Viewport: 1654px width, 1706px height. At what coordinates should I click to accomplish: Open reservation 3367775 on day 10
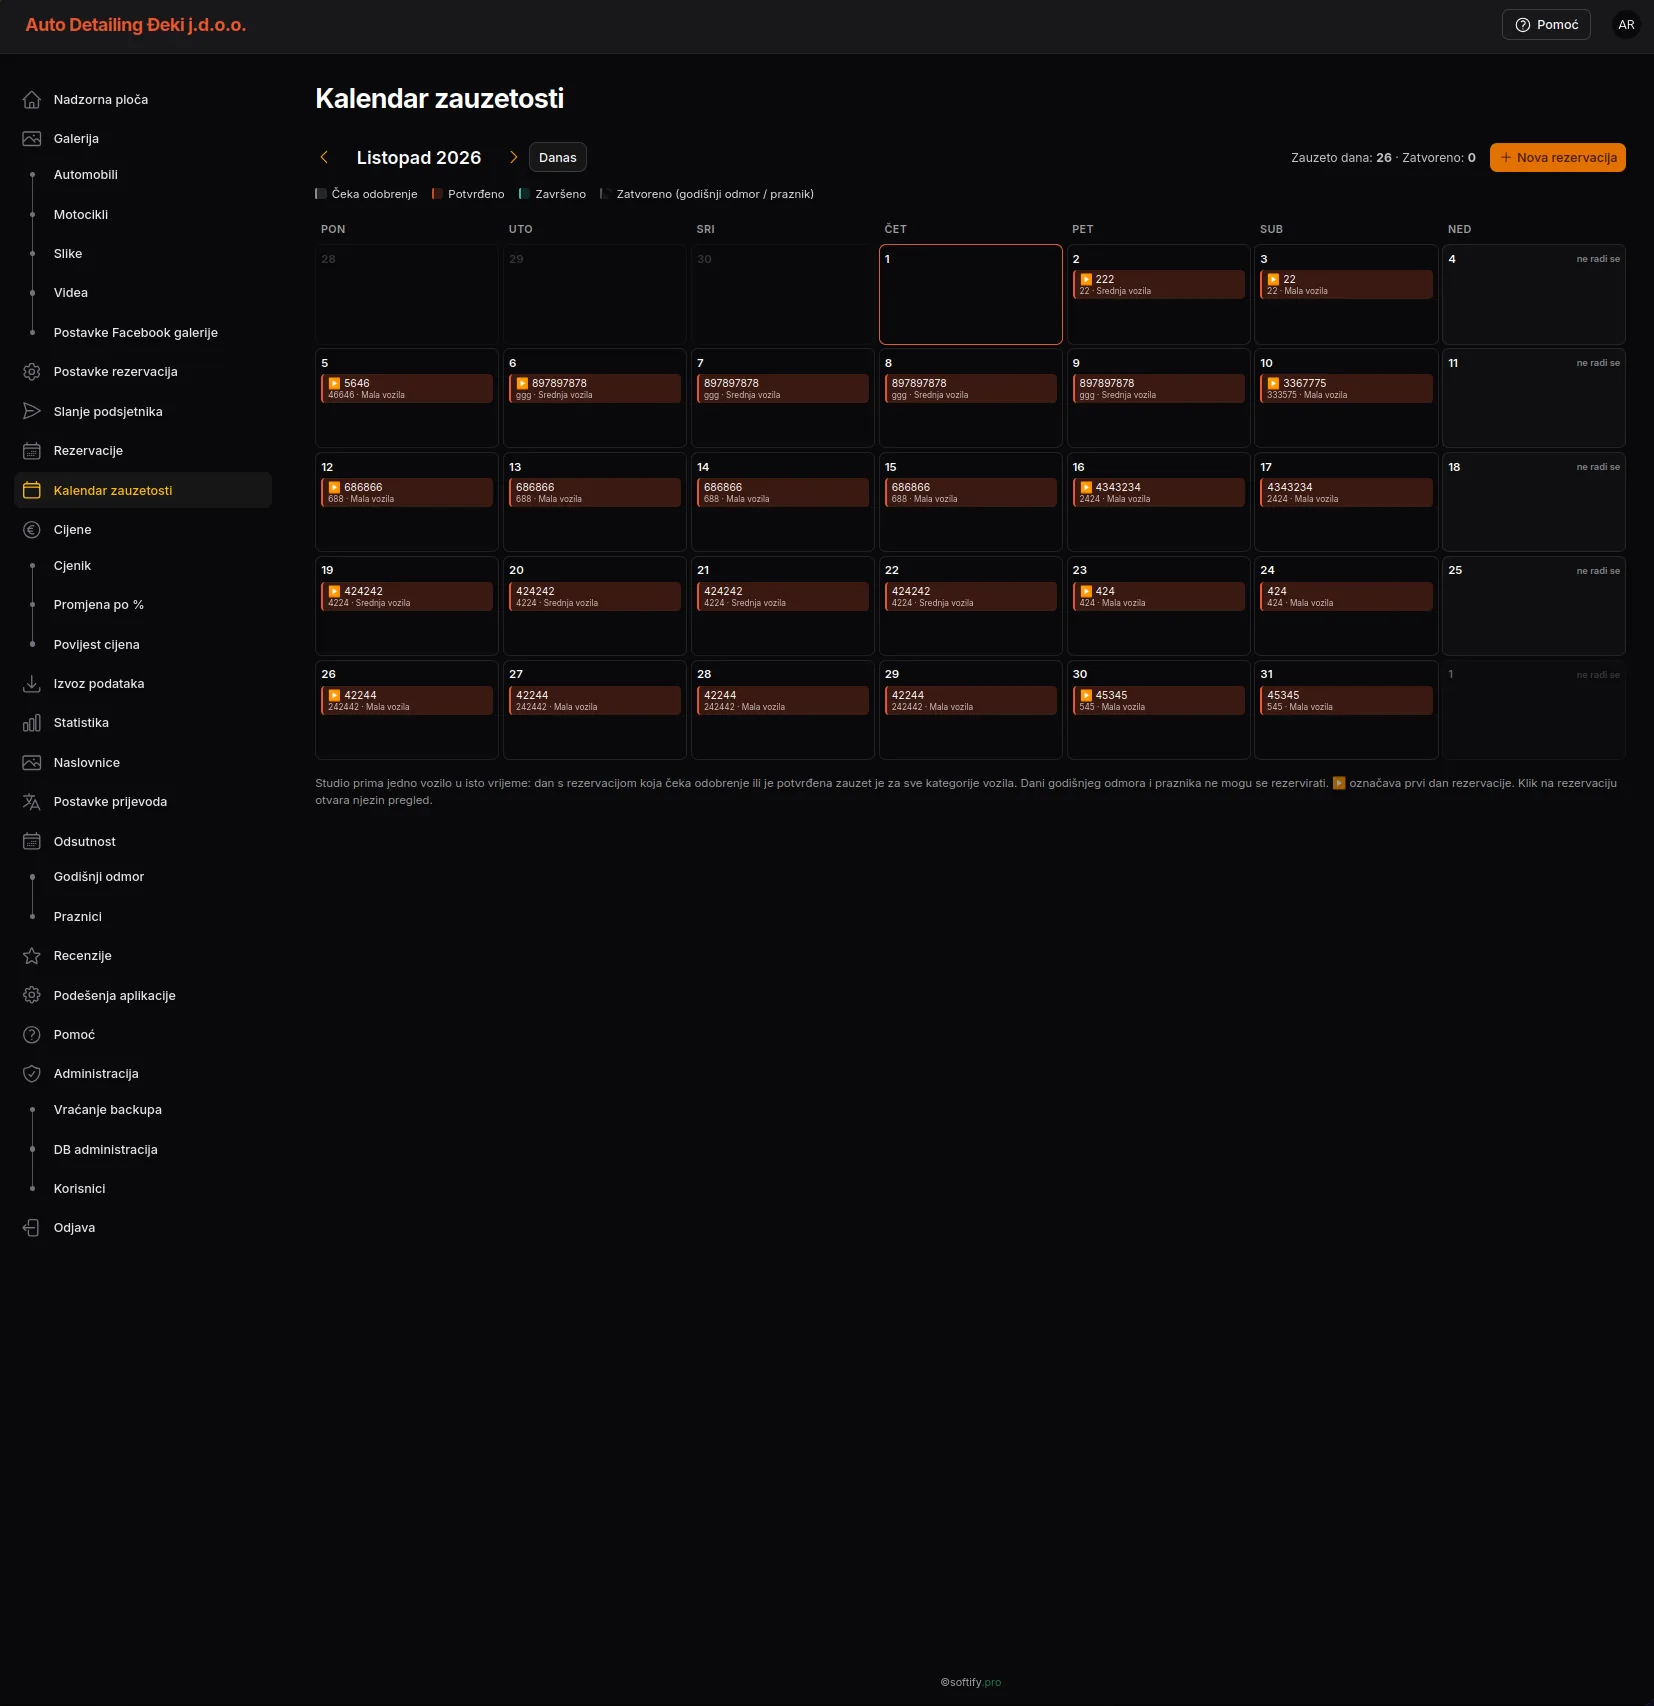click(x=1346, y=389)
